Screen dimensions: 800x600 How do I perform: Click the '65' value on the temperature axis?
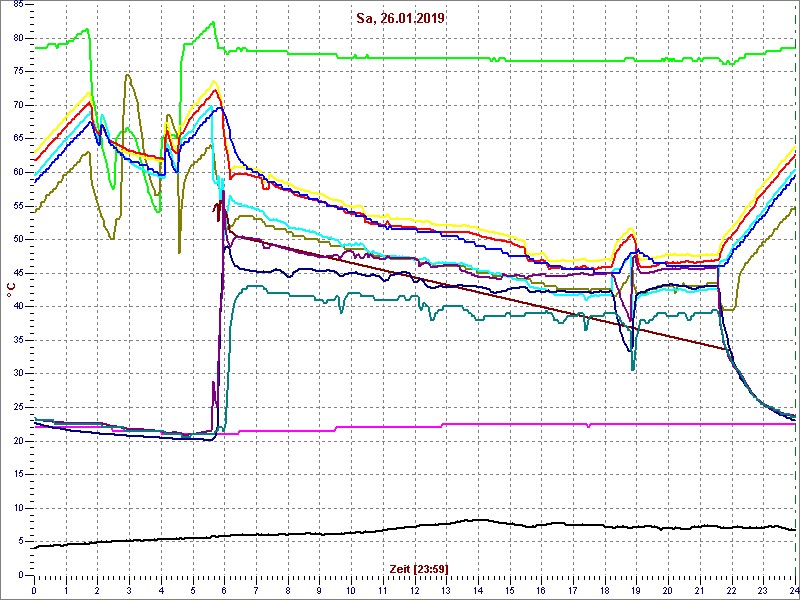point(18,139)
